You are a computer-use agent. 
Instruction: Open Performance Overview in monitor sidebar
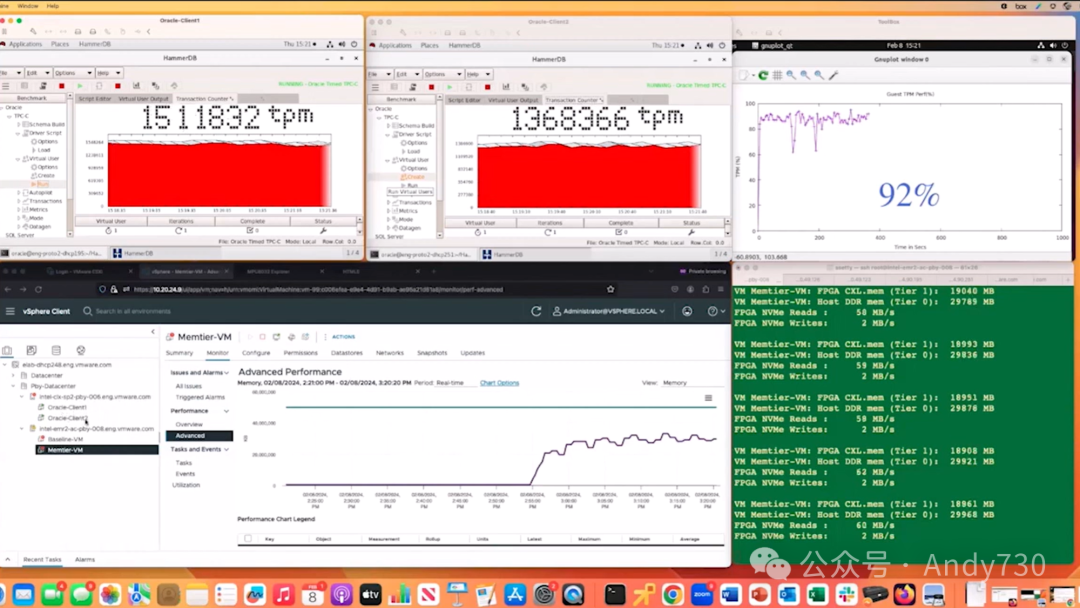tap(189, 424)
